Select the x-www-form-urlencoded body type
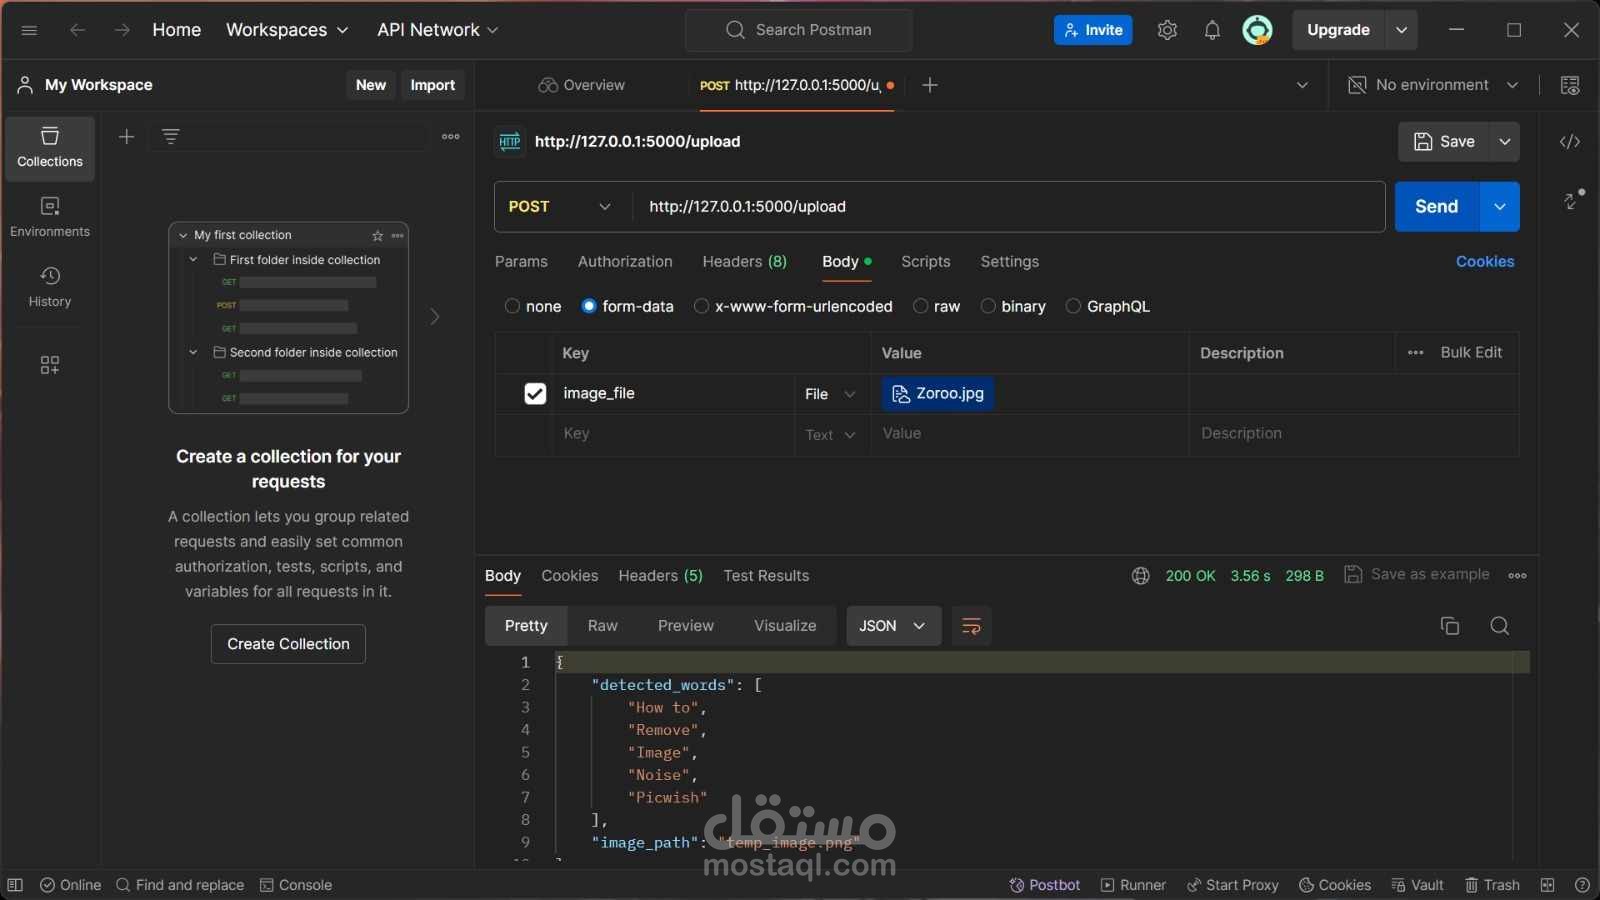 (x=701, y=306)
